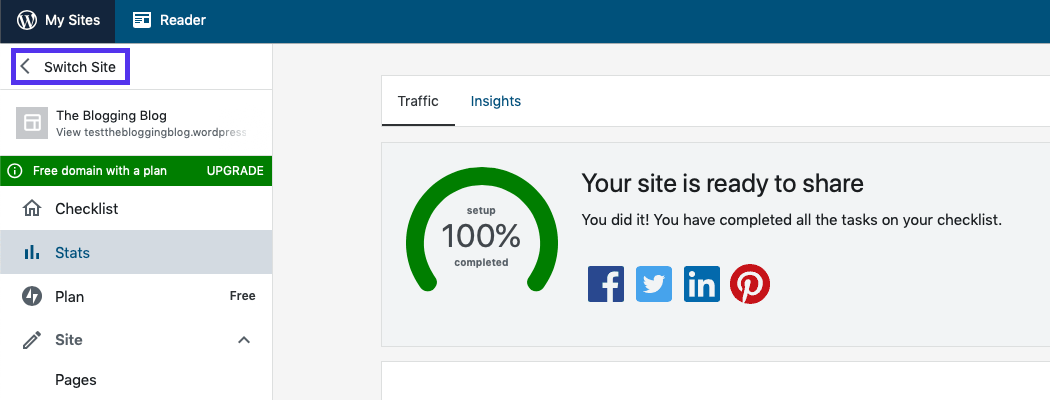This screenshot has width=1050, height=400.
Task: Click The Blogging Blog site icon
Action: (x=32, y=123)
